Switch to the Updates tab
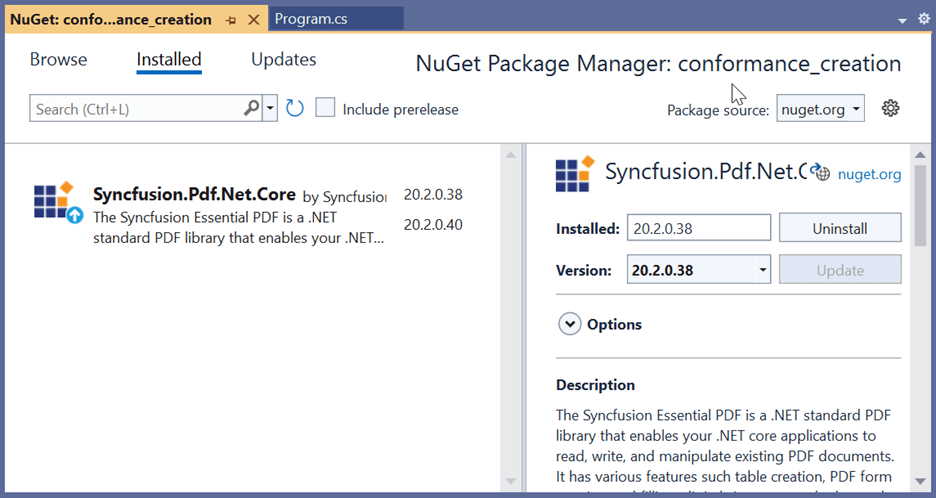 (x=284, y=60)
